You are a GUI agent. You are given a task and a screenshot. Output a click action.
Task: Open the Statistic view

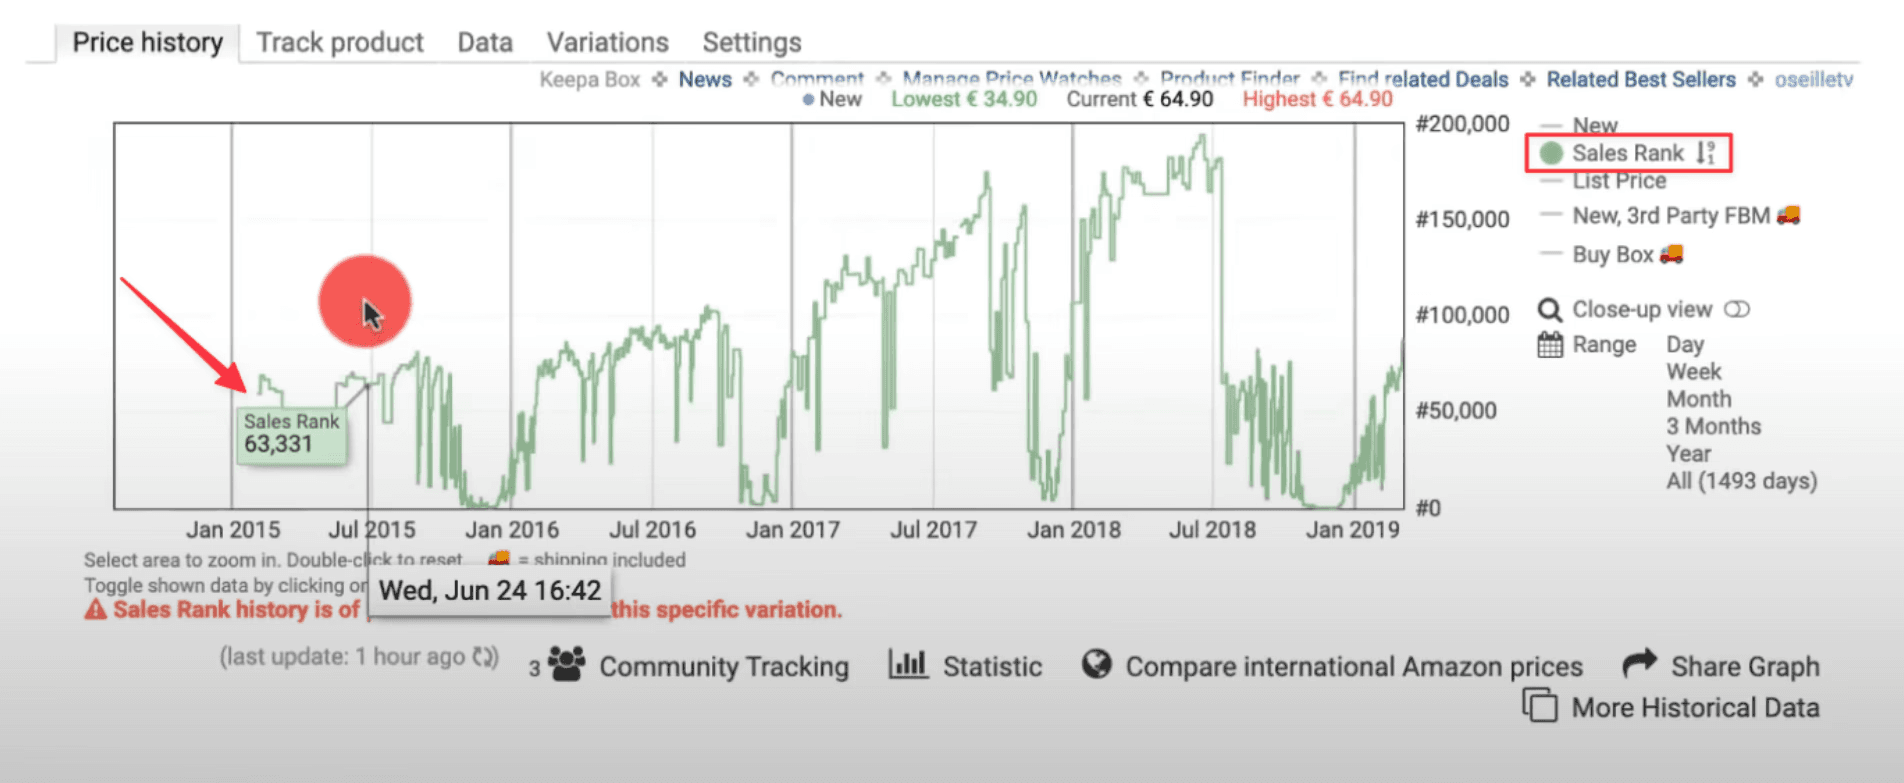[x=992, y=667]
